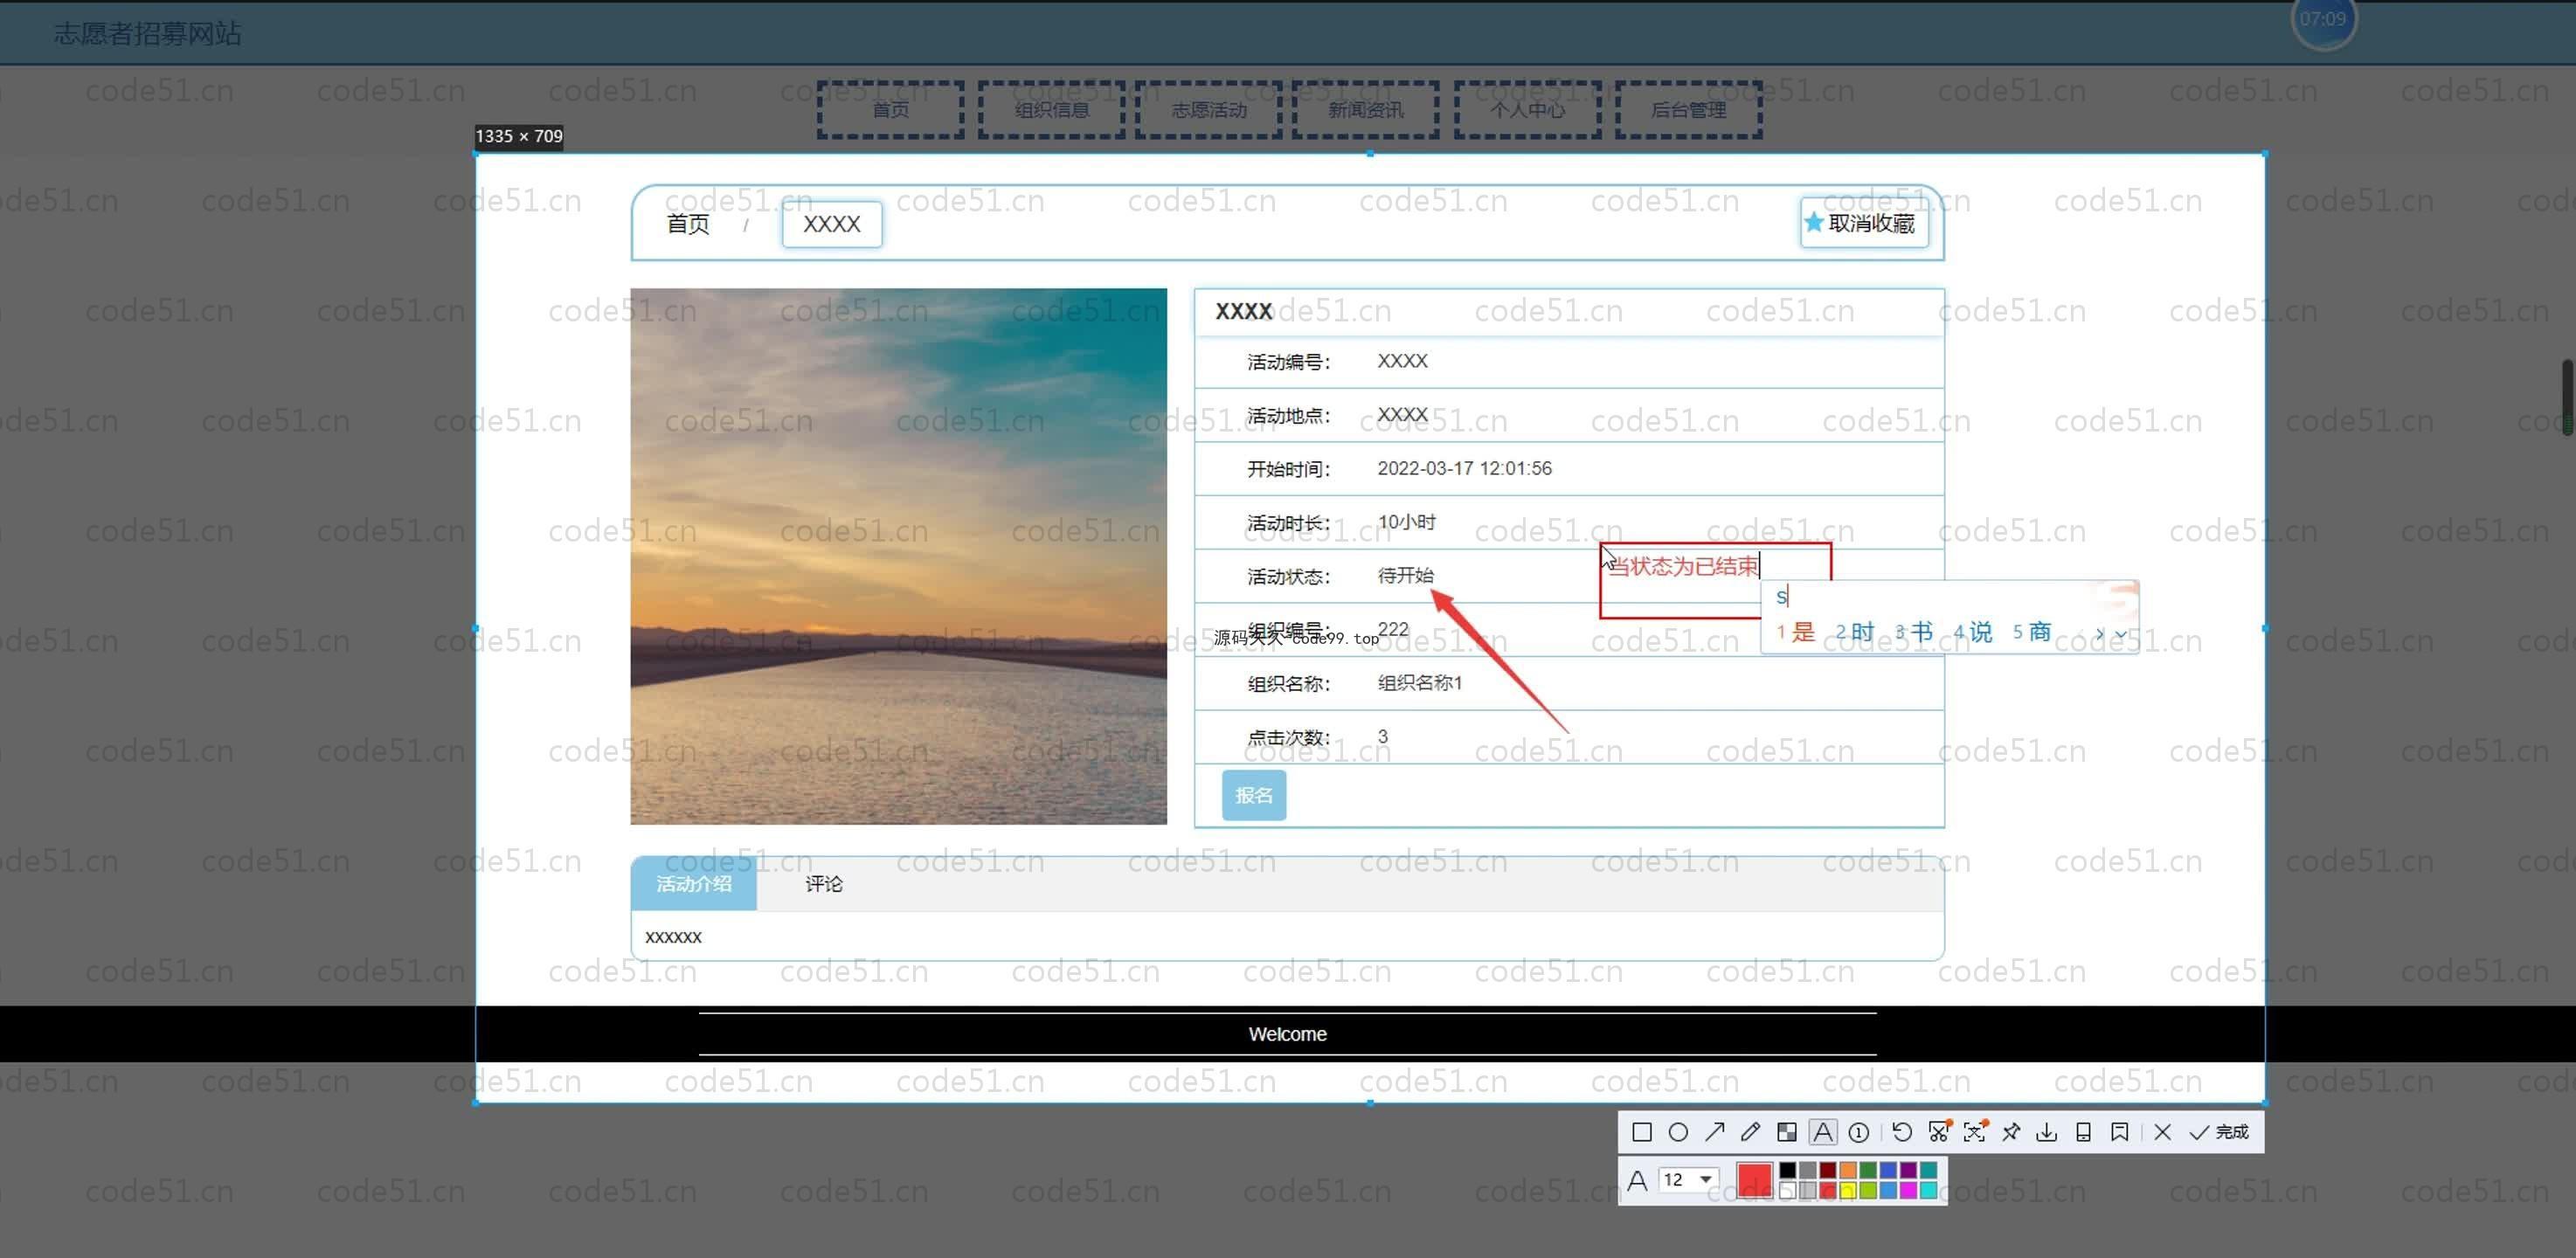The width and height of the screenshot is (2576, 1258).
Task: Click the 待开始 activity status value
Action: click(x=1406, y=575)
